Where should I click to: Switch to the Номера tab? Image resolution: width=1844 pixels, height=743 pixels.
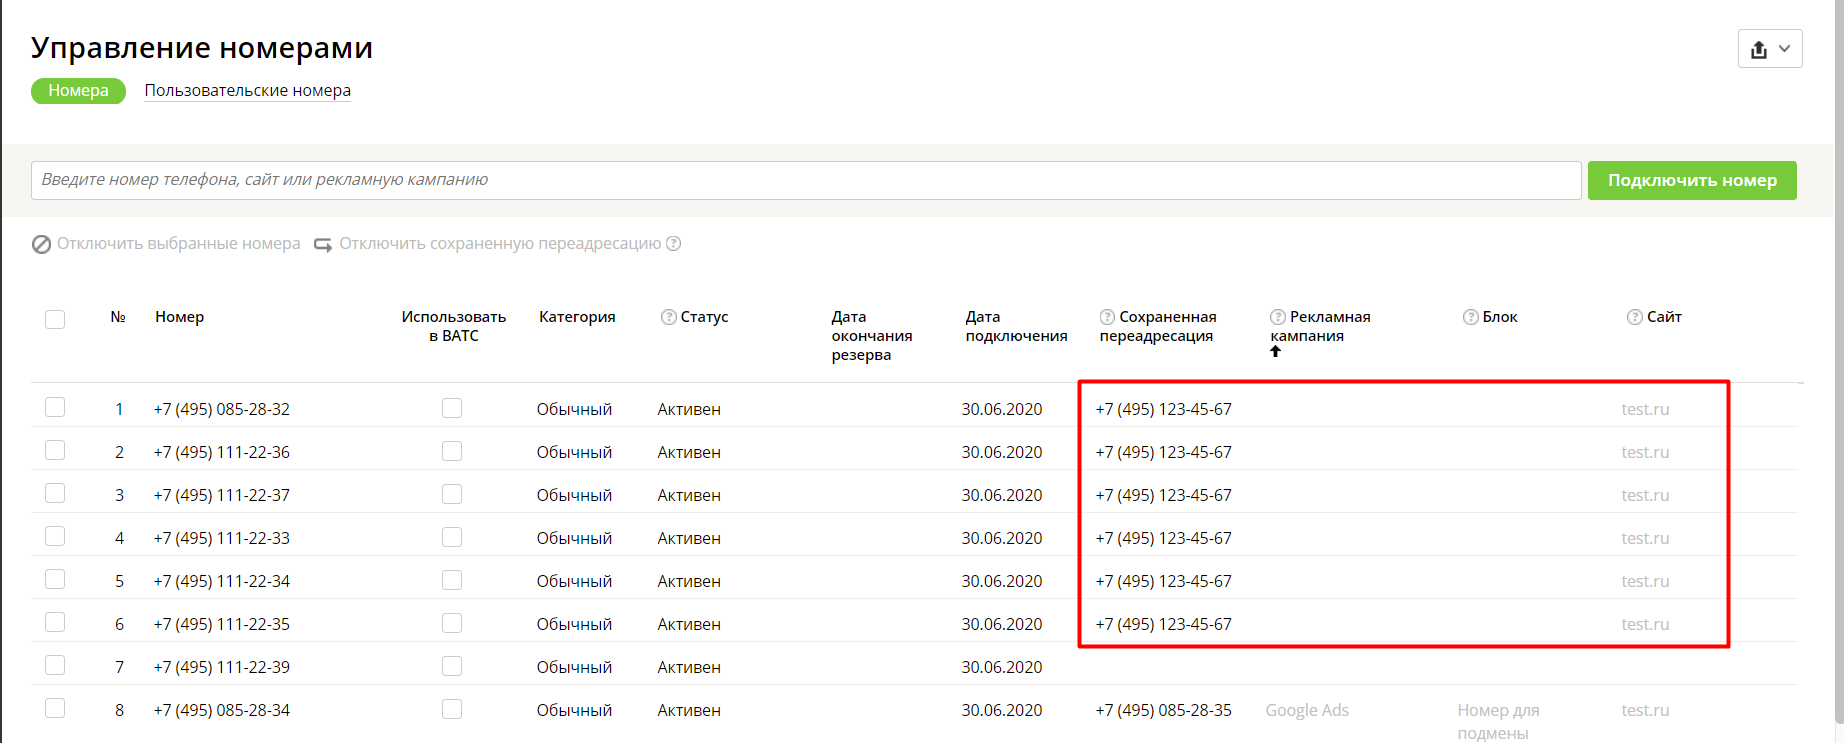(x=78, y=91)
